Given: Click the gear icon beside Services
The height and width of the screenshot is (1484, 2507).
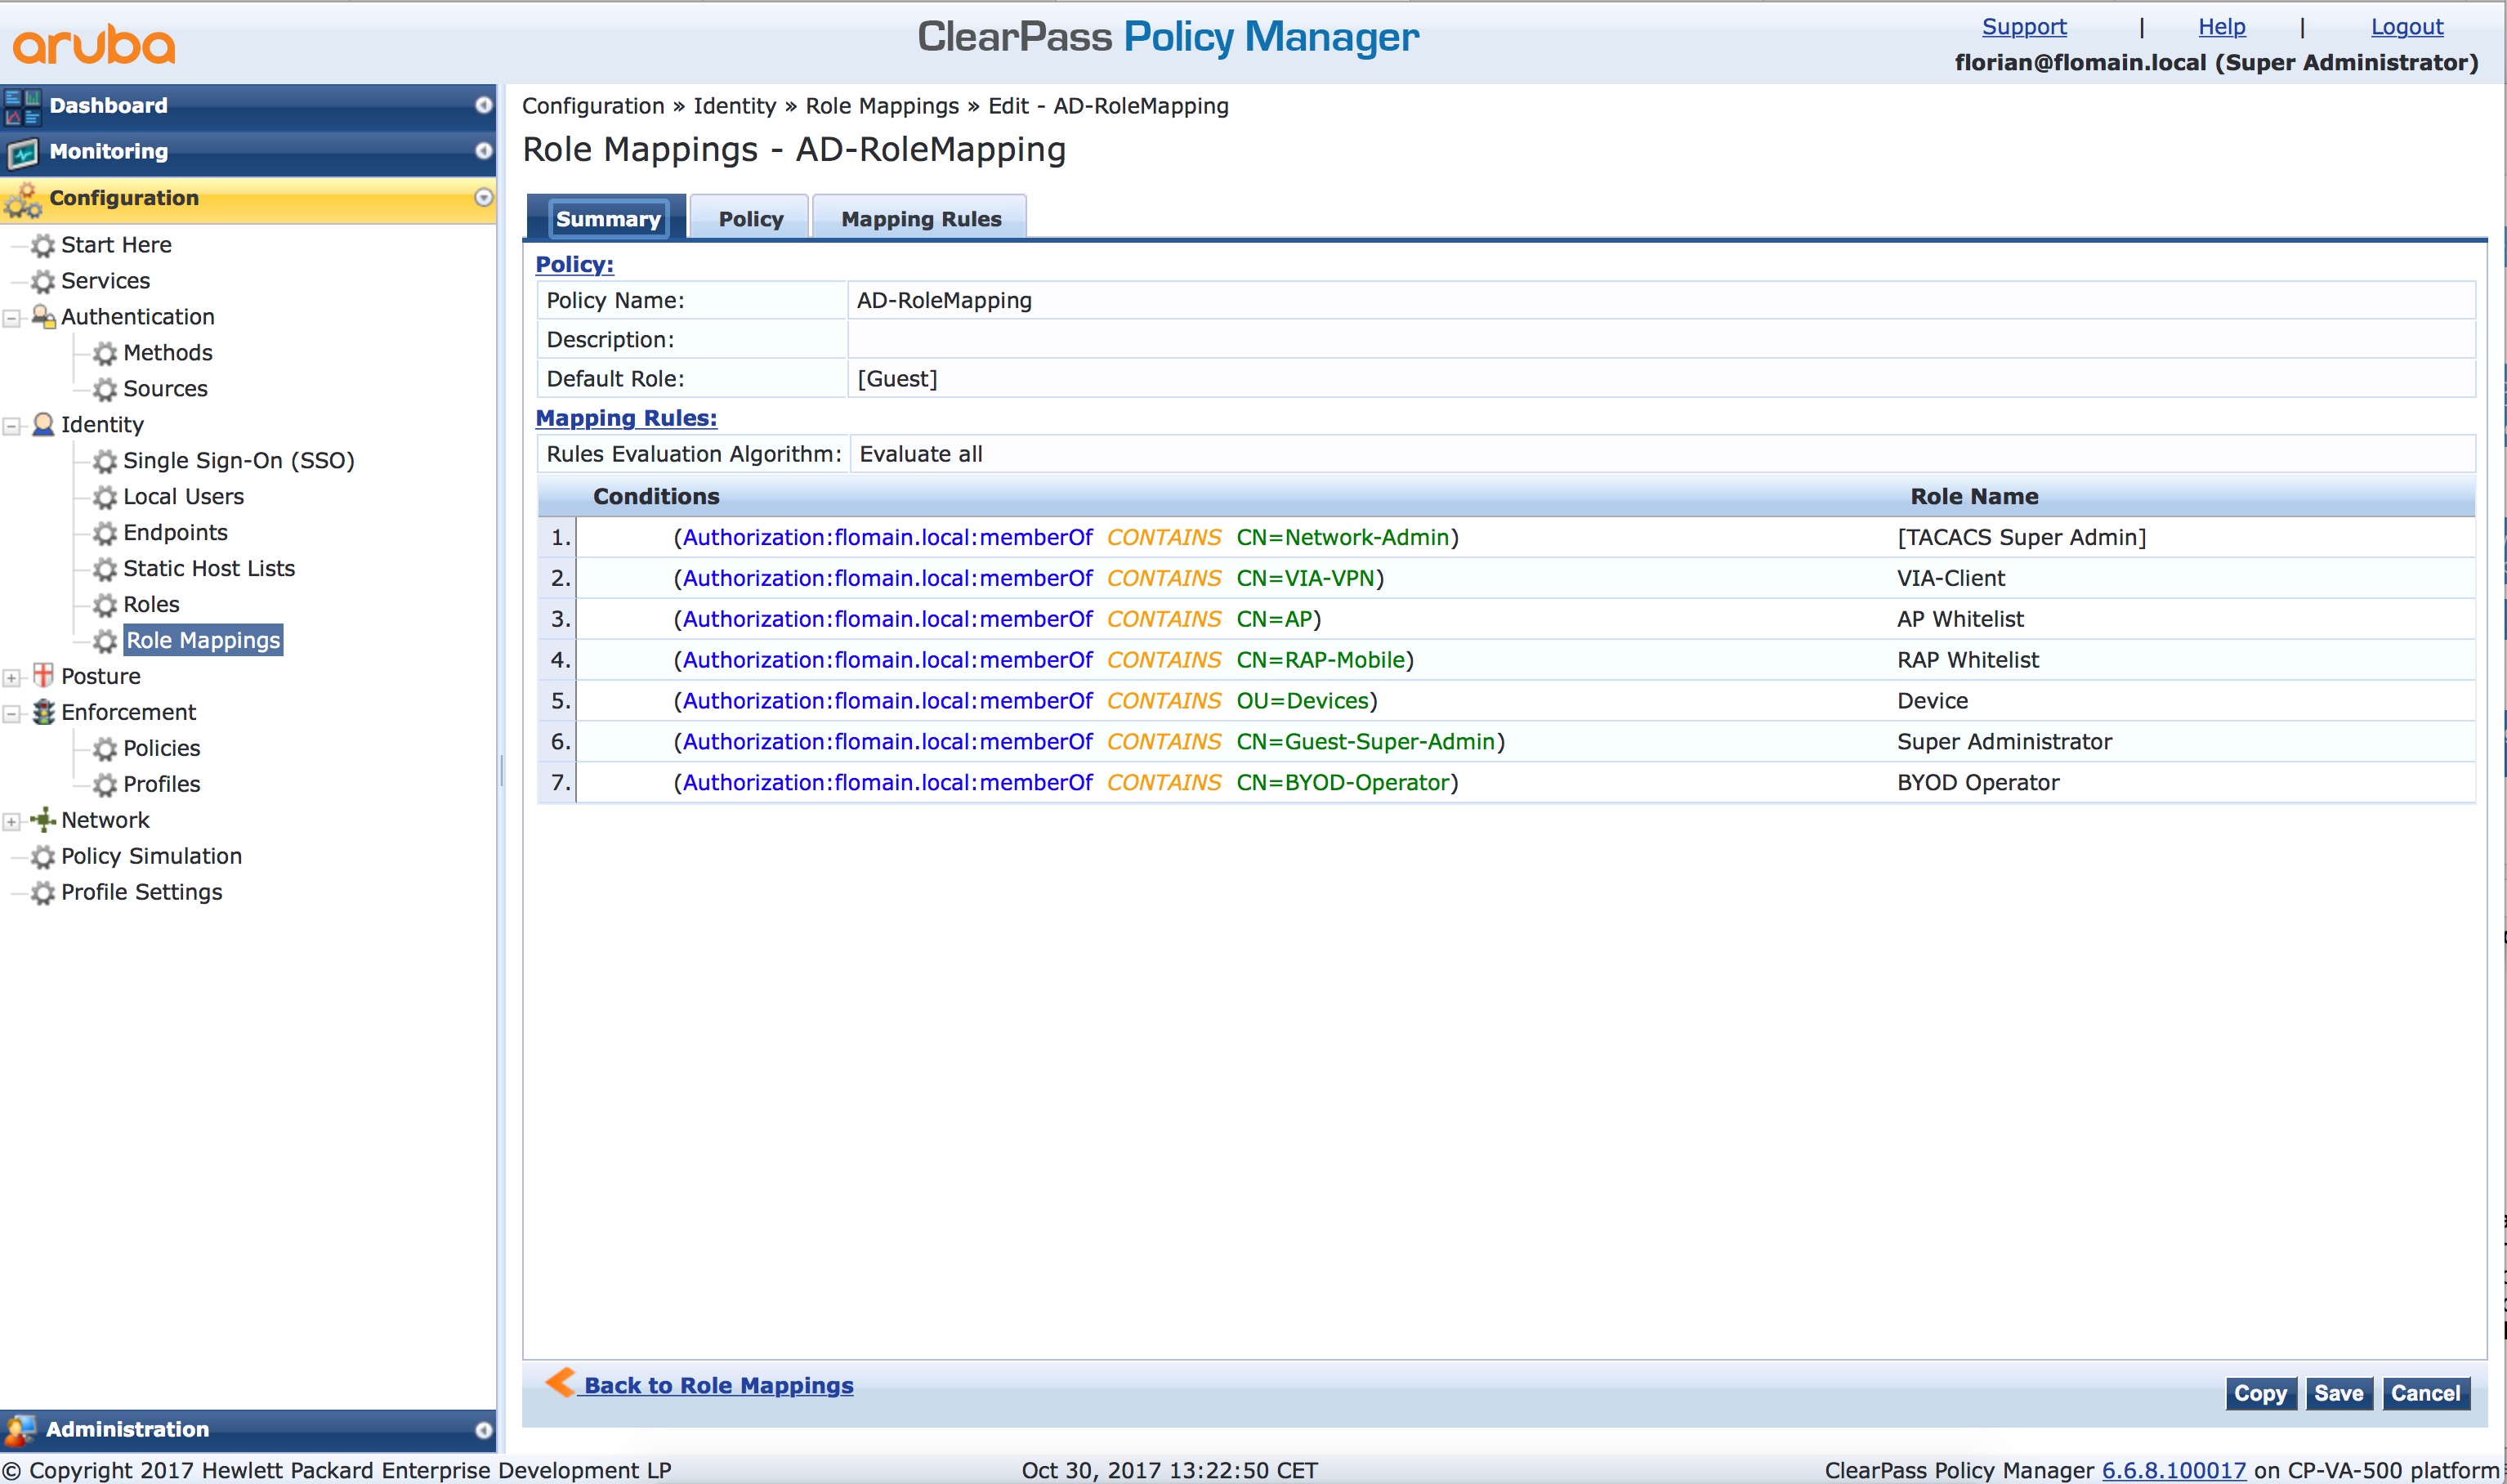Looking at the screenshot, I should (43, 281).
